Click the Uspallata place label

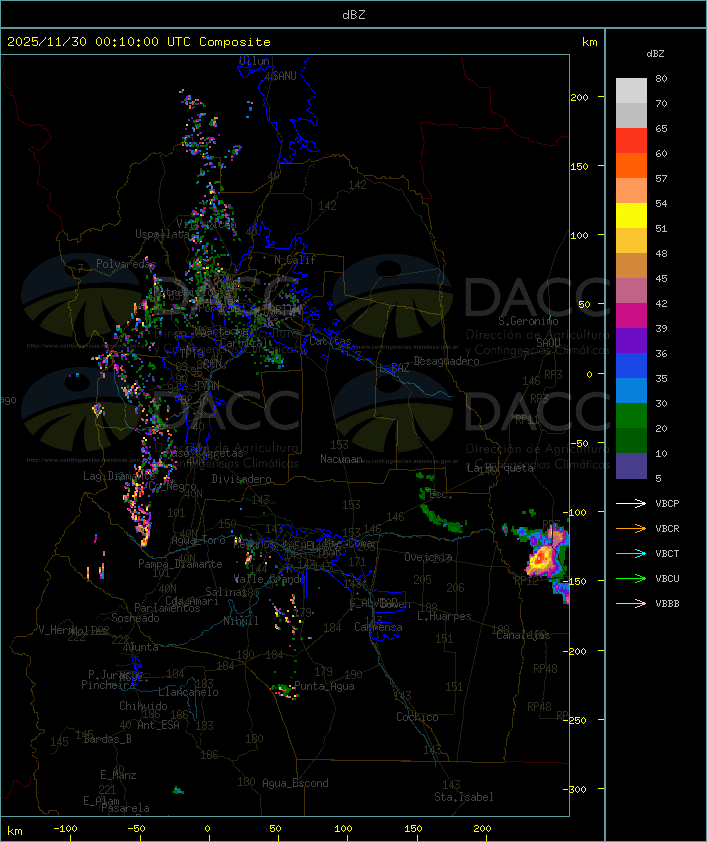coord(162,234)
